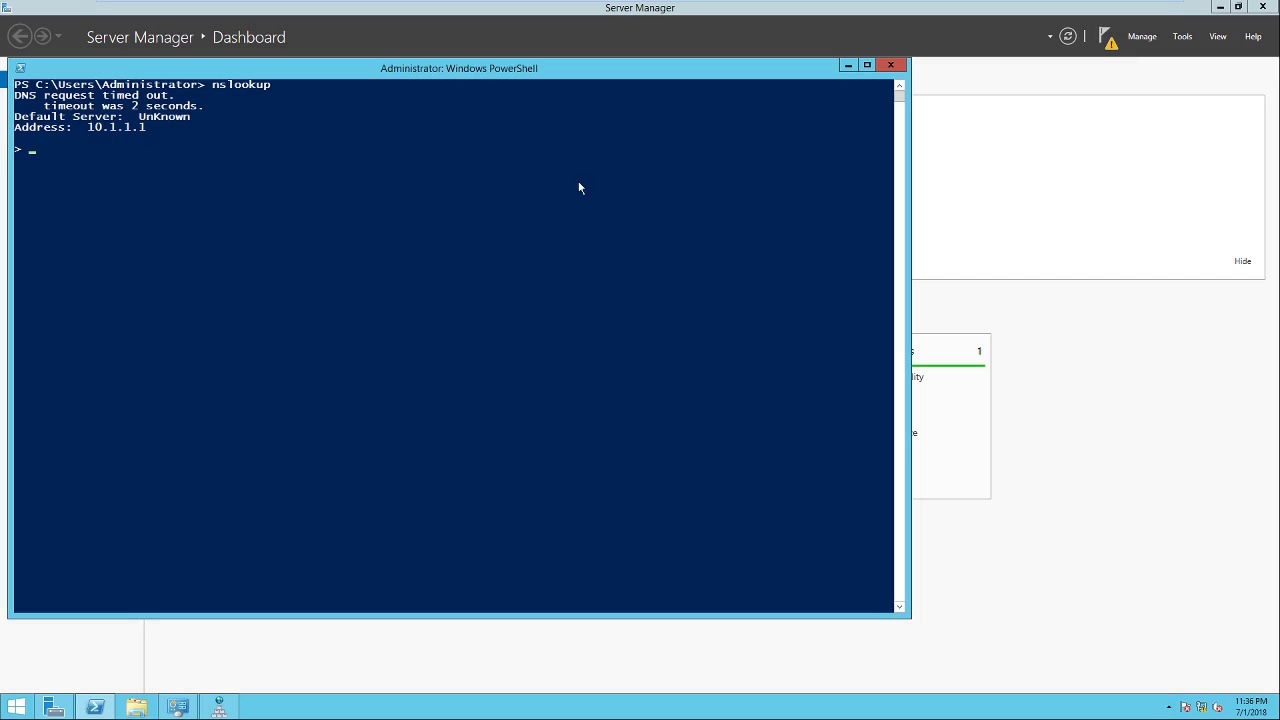The height and width of the screenshot is (720, 1280).
Task: Click the PowerShell window title bar
Action: pyautogui.click(x=459, y=68)
